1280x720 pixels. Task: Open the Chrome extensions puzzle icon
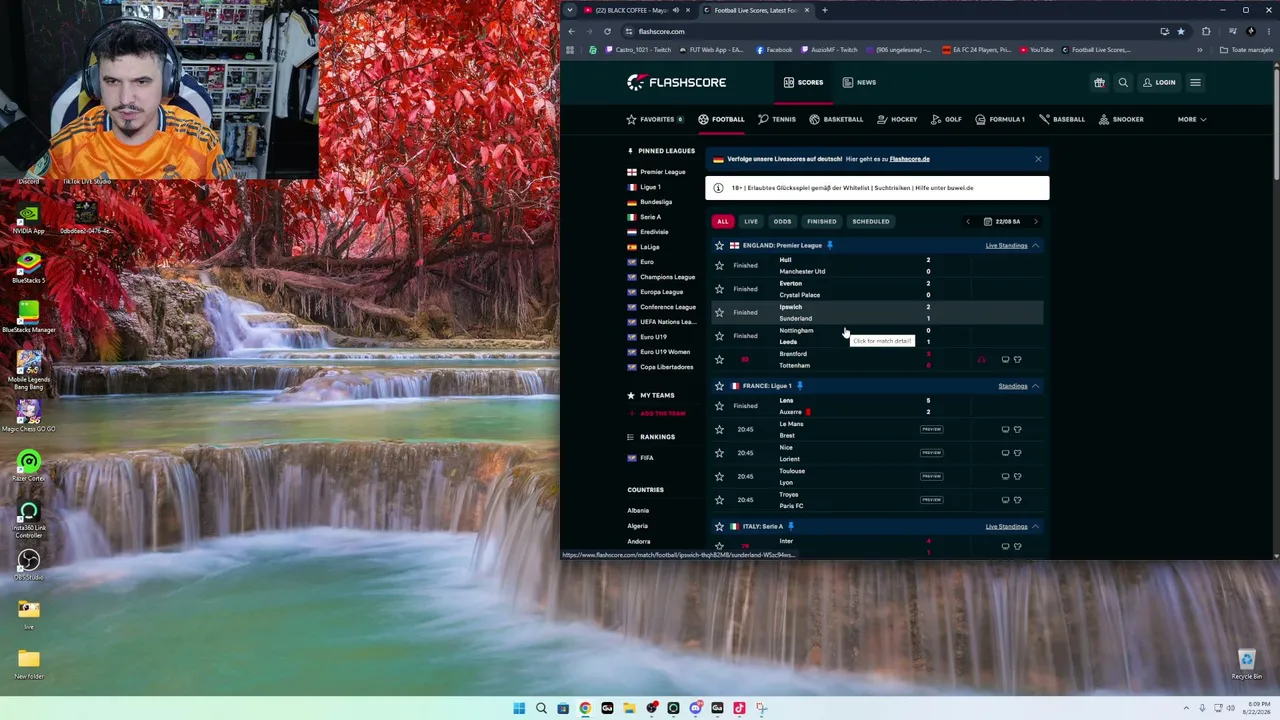[1206, 31]
